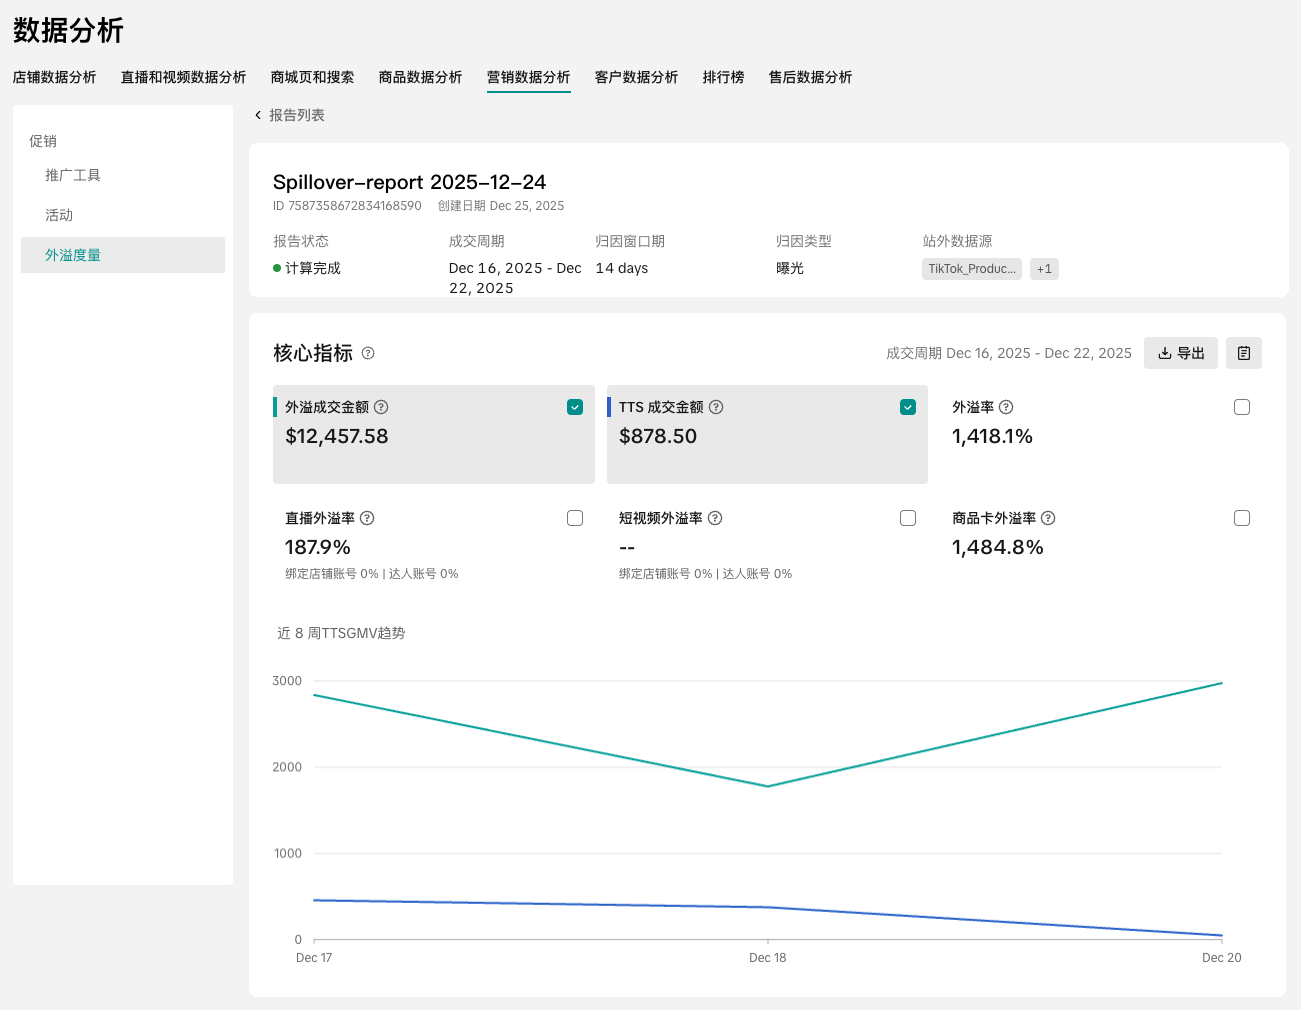Click the 导出 export button
1301x1010 pixels.
[x=1180, y=353]
